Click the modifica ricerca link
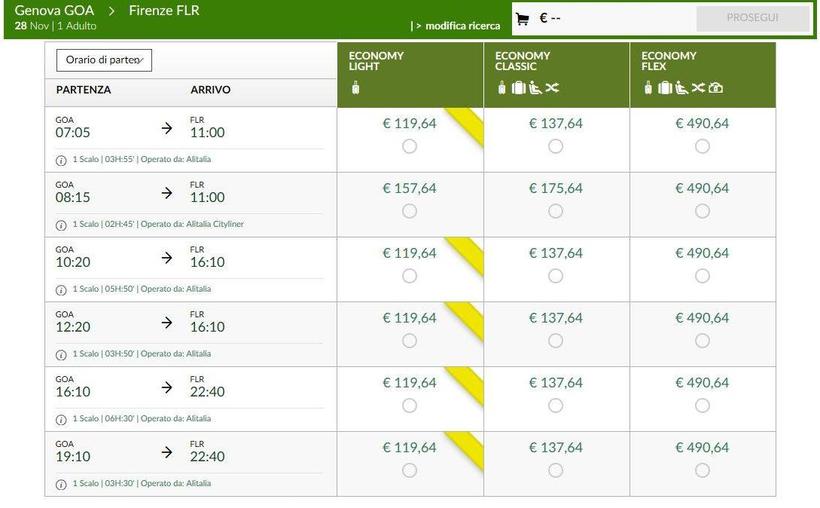Image resolution: width=820 pixels, height=508 pixels. [461, 26]
